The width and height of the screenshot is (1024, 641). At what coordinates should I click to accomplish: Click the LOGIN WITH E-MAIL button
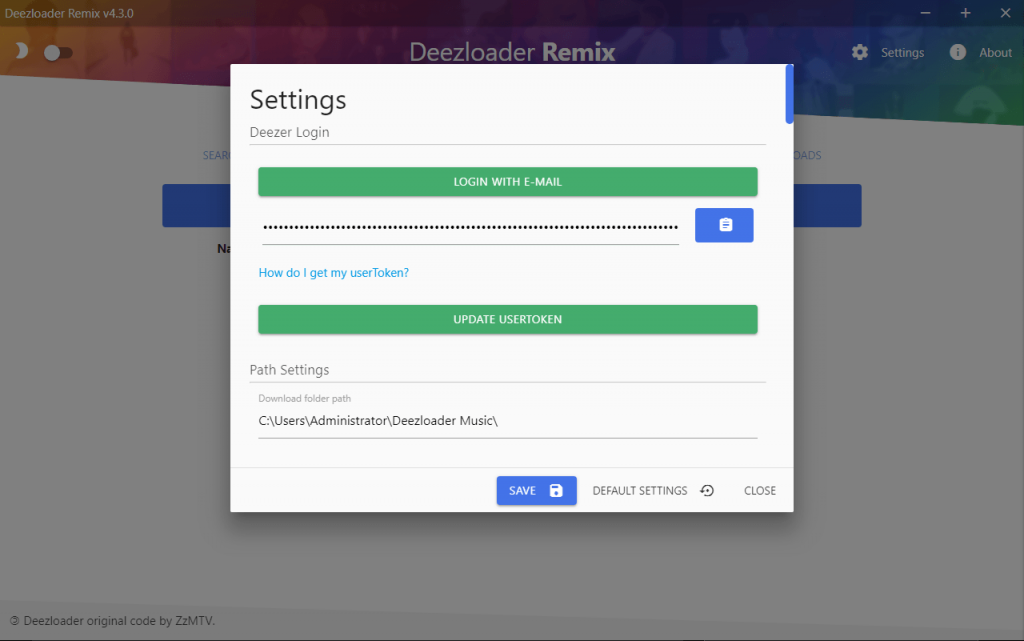pos(507,181)
